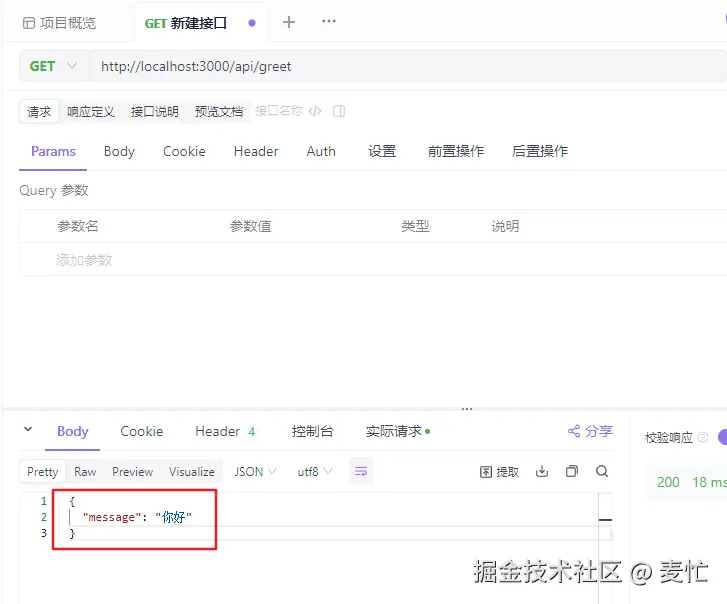
Task: Collapse the response panel with the chevron
Action: pyautogui.click(x=28, y=429)
